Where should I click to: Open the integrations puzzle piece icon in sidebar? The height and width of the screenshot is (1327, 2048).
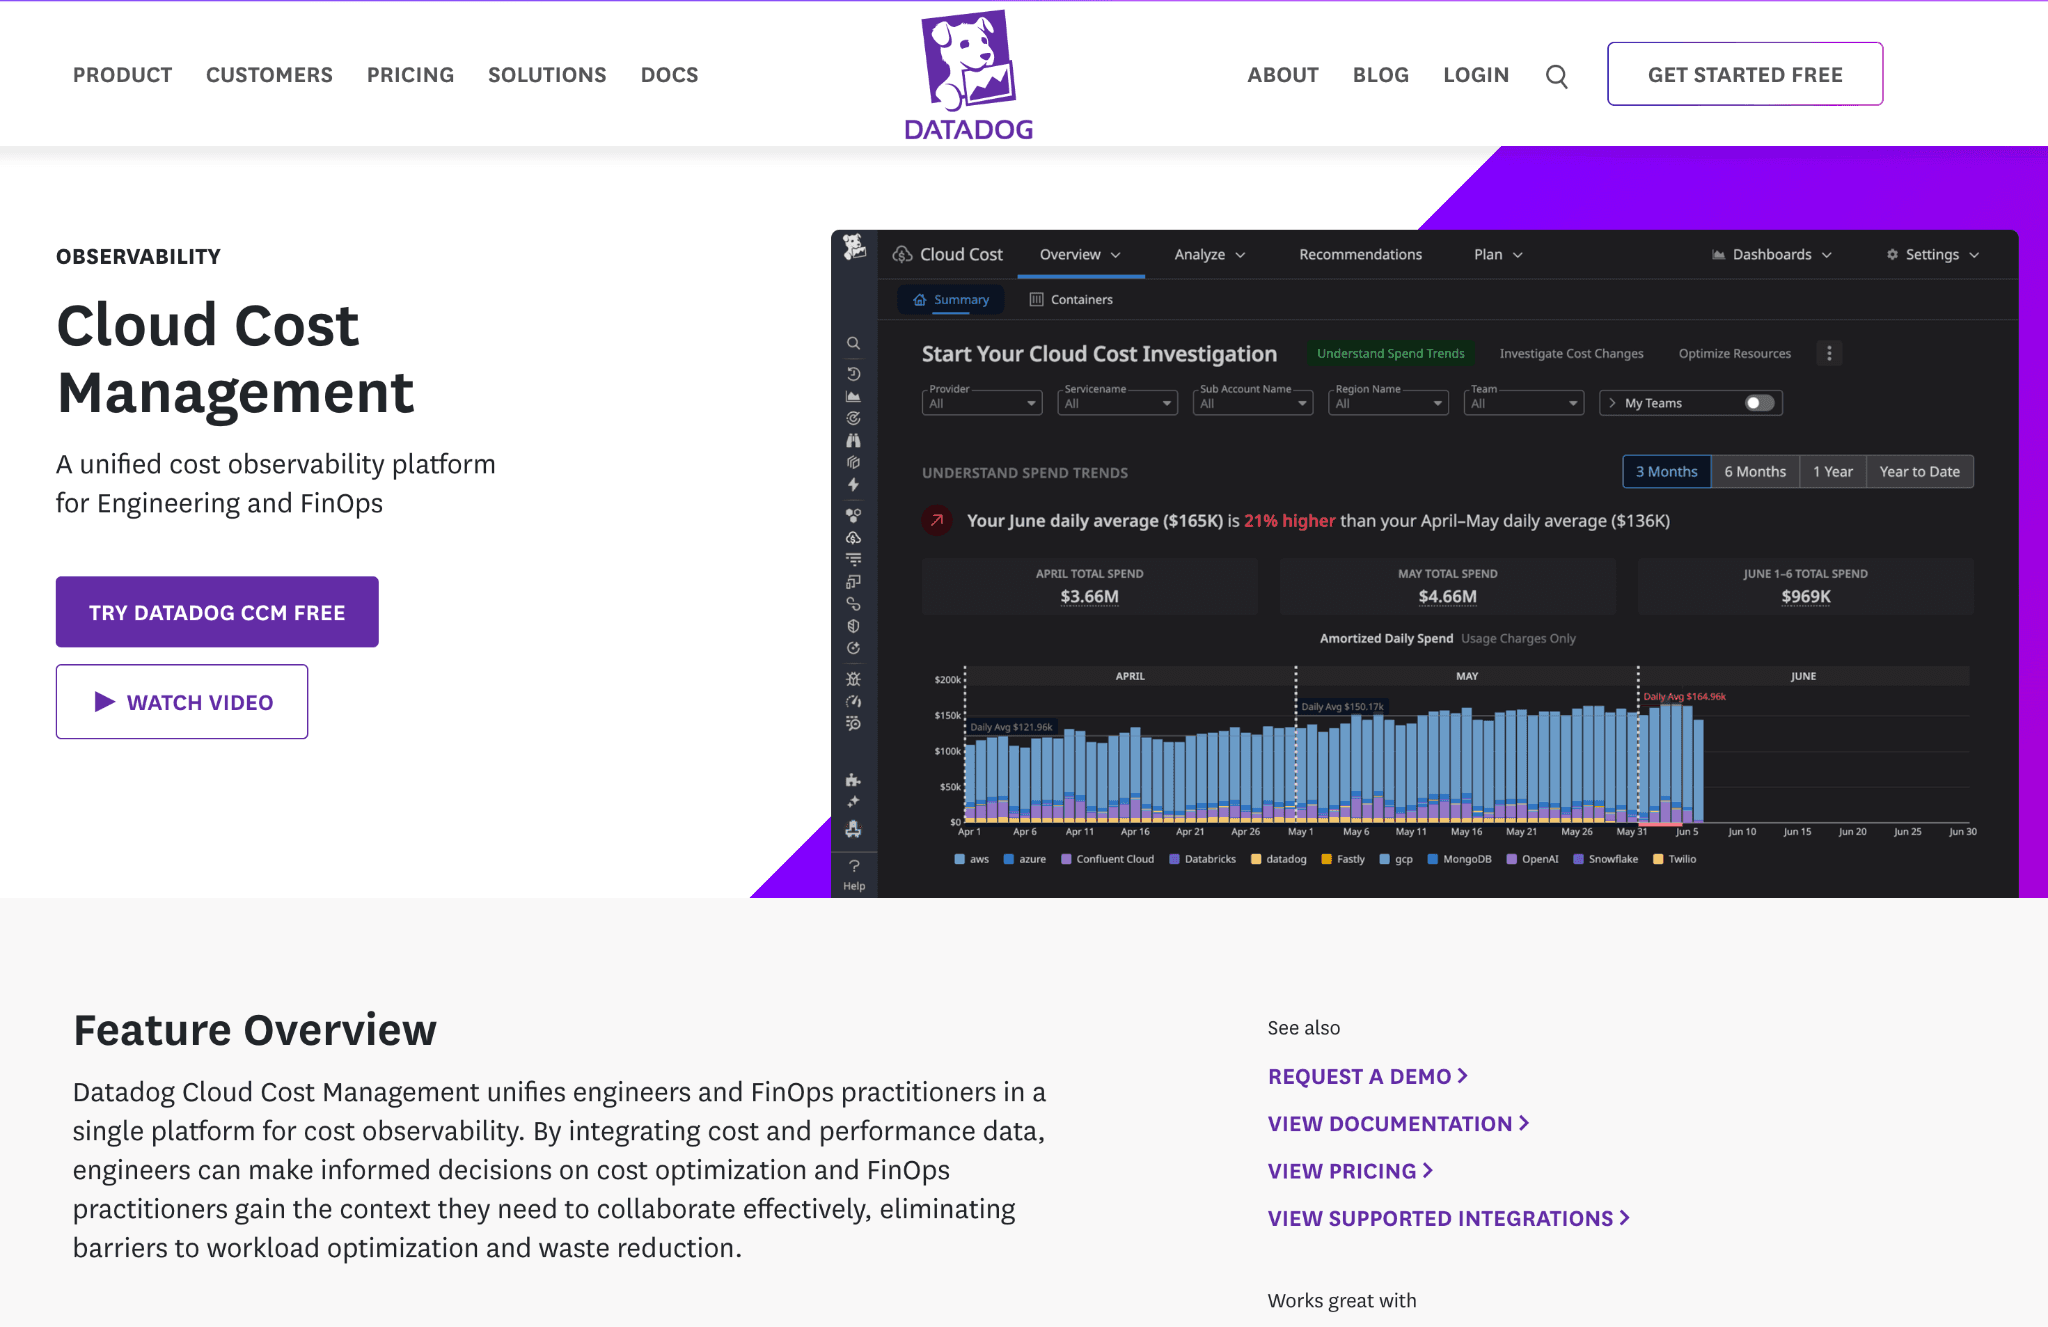tap(853, 780)
